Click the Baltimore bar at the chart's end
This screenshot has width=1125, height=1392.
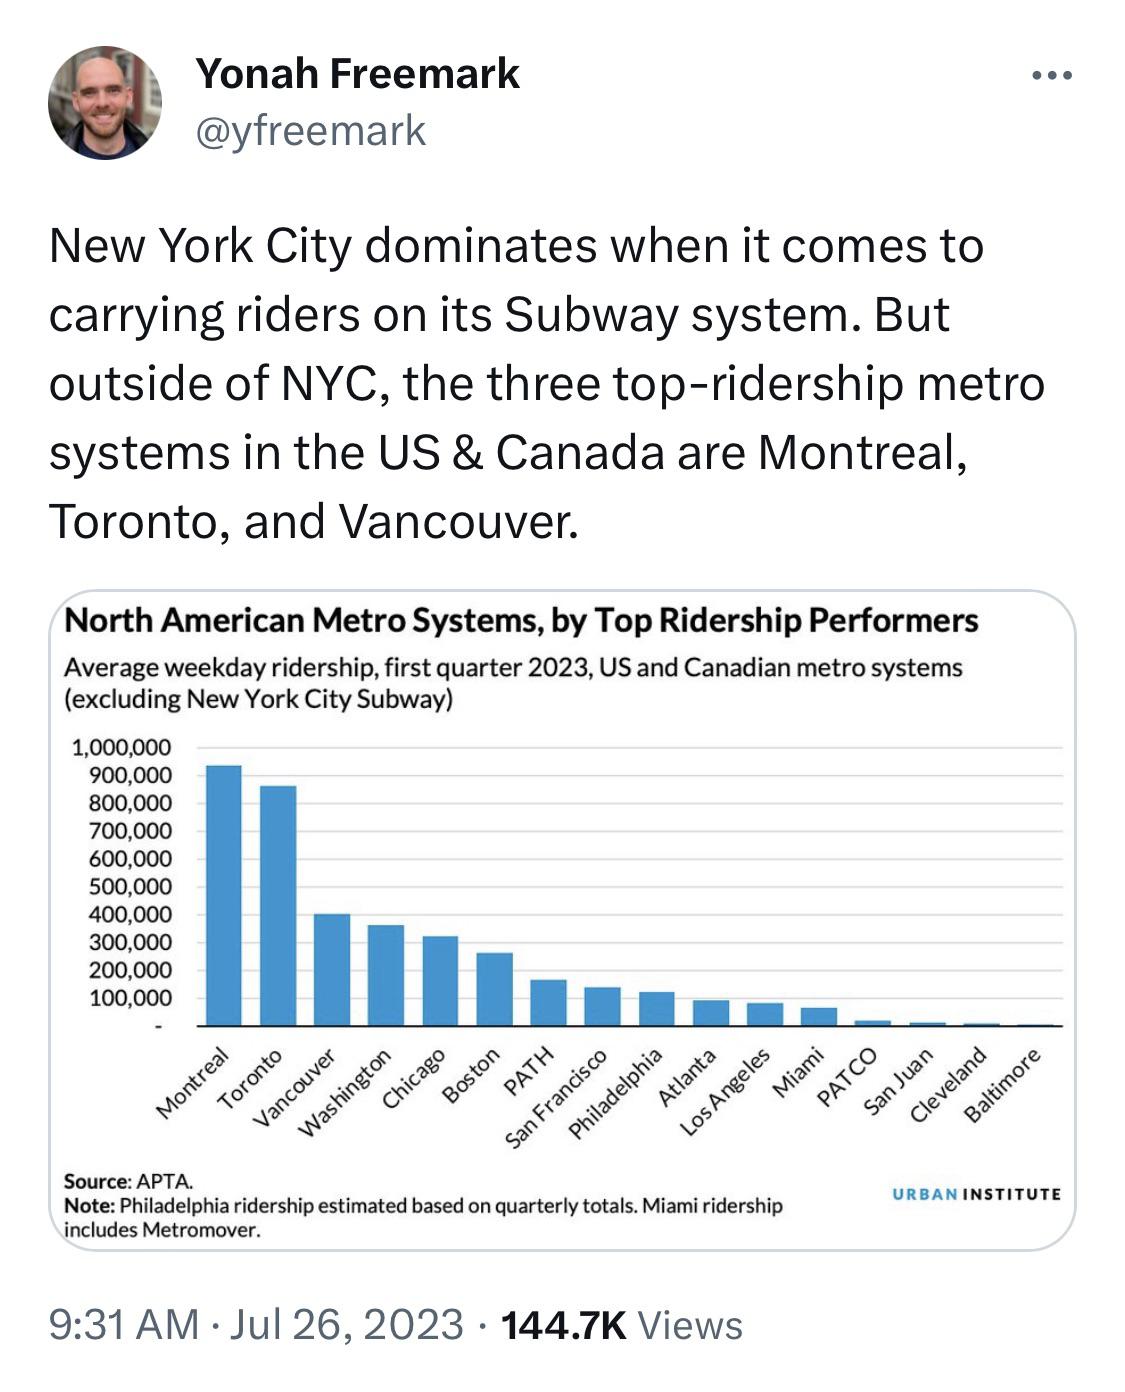1030,1023
